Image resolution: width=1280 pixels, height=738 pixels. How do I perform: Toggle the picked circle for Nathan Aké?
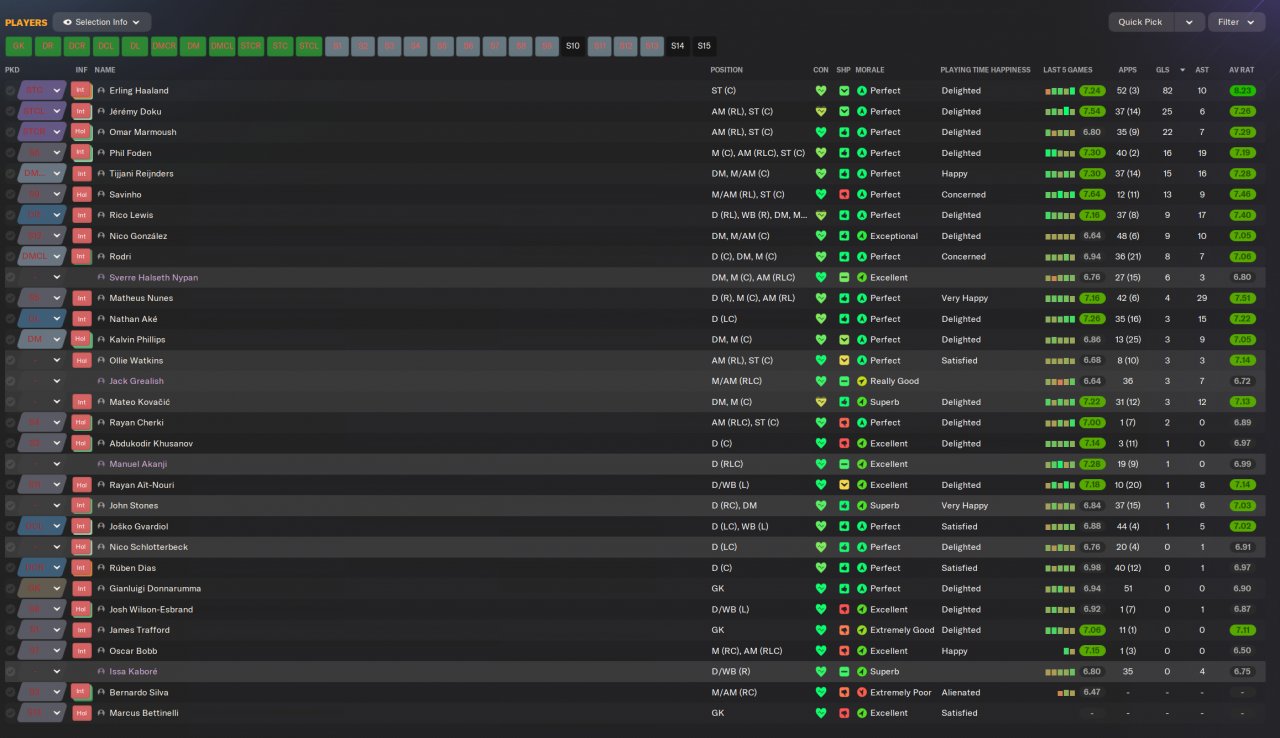click(x=10, y=319)
